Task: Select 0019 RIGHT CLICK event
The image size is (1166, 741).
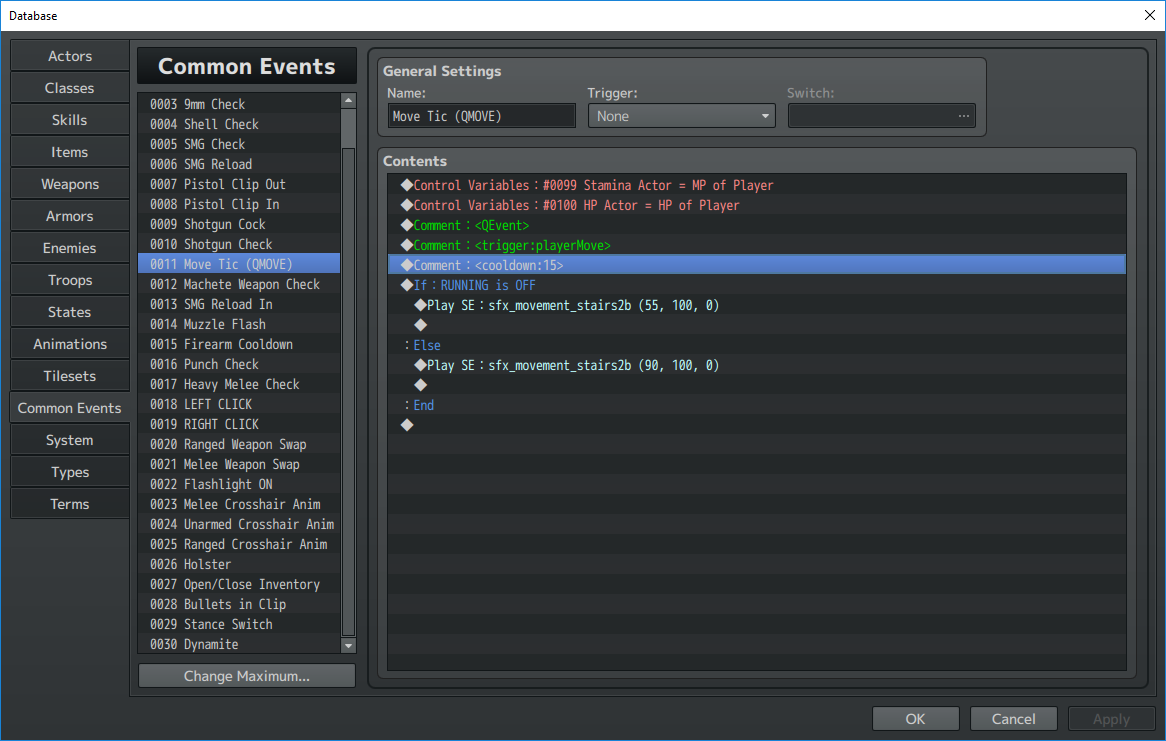Action: [239, 424]
